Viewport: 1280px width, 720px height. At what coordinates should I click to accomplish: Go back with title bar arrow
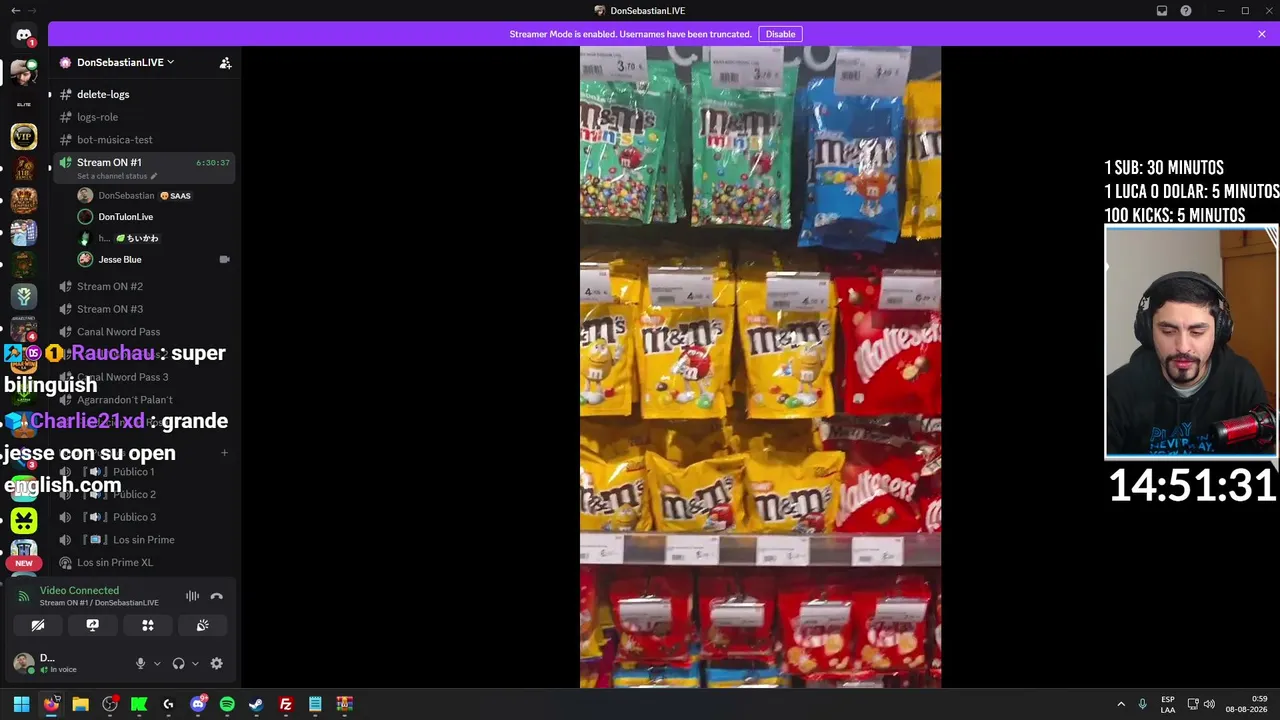pos(15,10)
